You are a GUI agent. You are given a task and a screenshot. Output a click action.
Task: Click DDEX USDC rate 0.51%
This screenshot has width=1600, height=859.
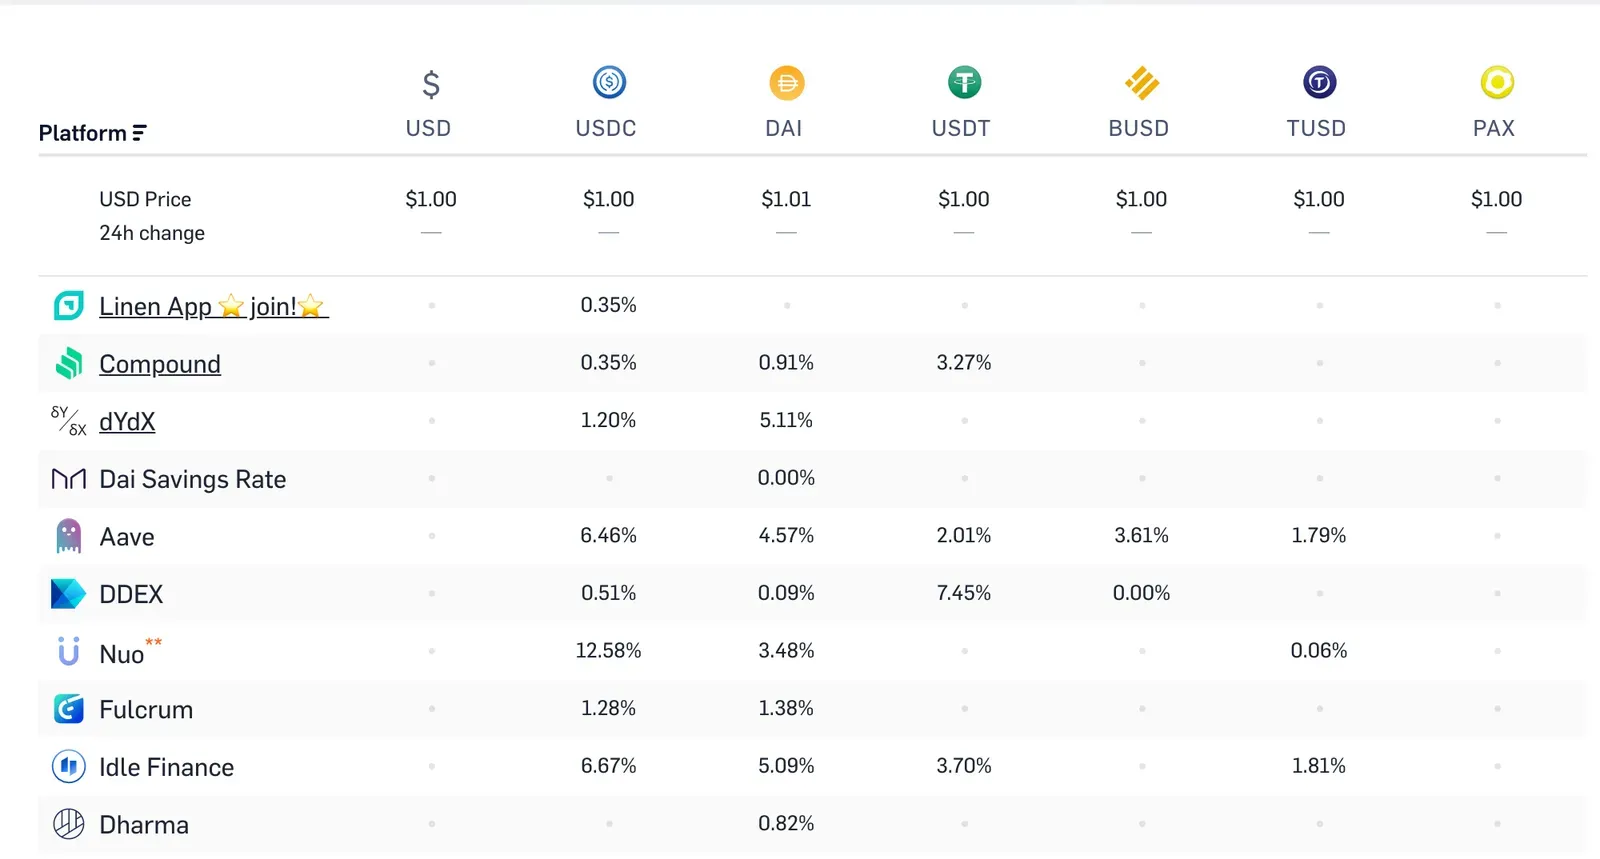609,593
